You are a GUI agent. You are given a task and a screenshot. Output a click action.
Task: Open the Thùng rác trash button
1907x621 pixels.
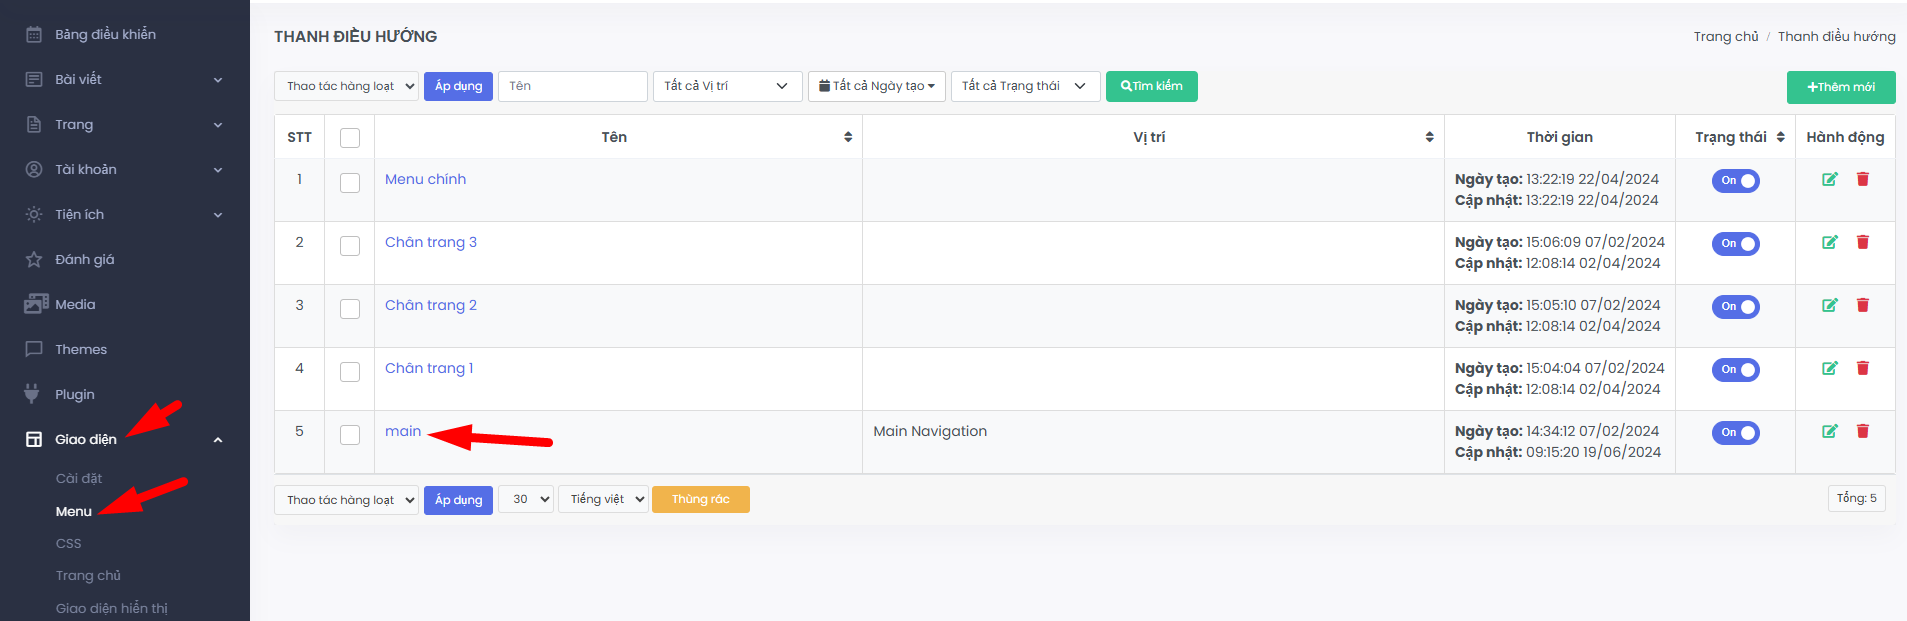pyautogui.click(x=701, y=499)
